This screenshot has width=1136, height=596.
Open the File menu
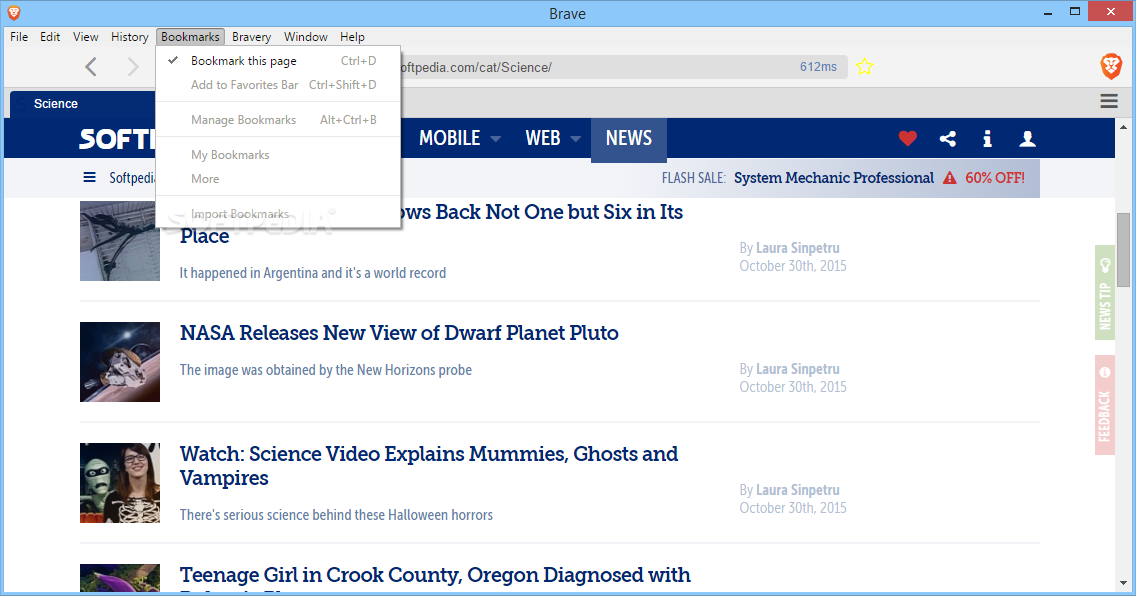(19, 36)
